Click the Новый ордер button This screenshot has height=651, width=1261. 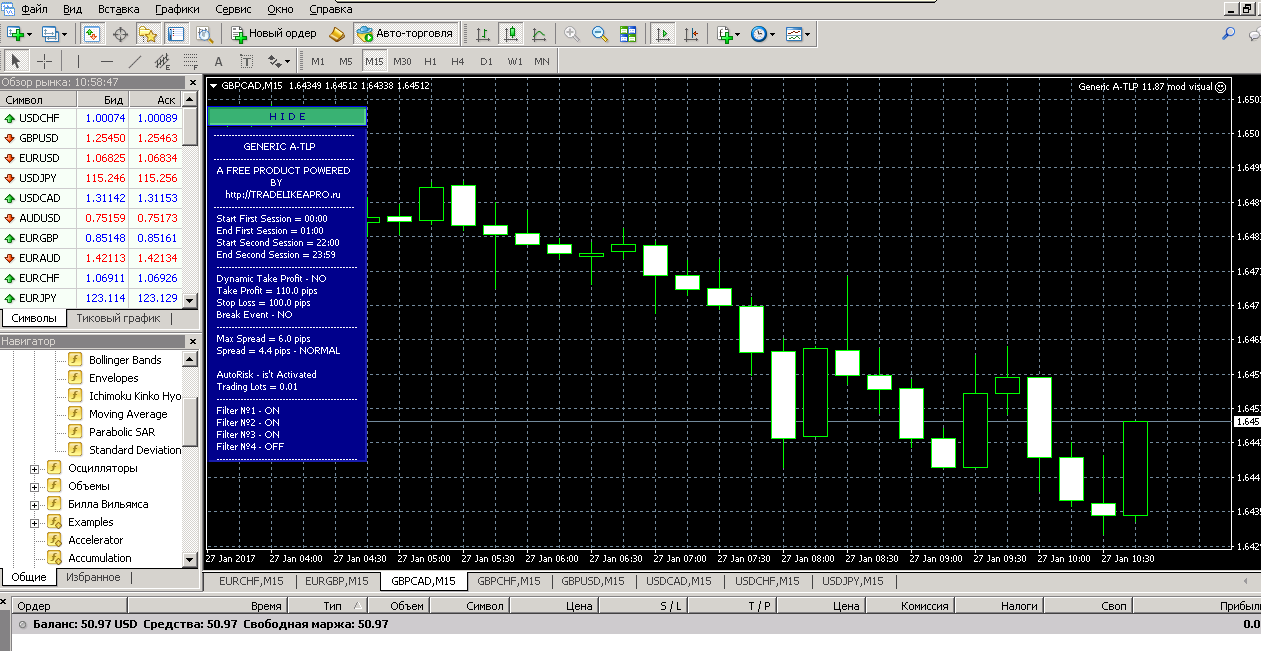pyautogui.click(x=274, y=34)
